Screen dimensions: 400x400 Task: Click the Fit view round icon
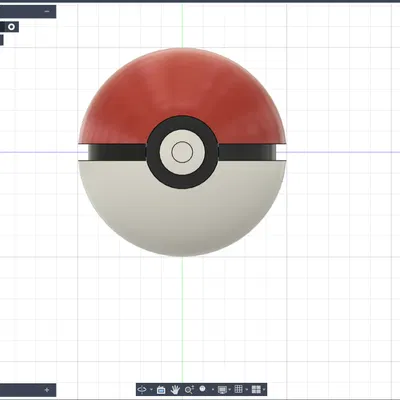coord(202,388)
